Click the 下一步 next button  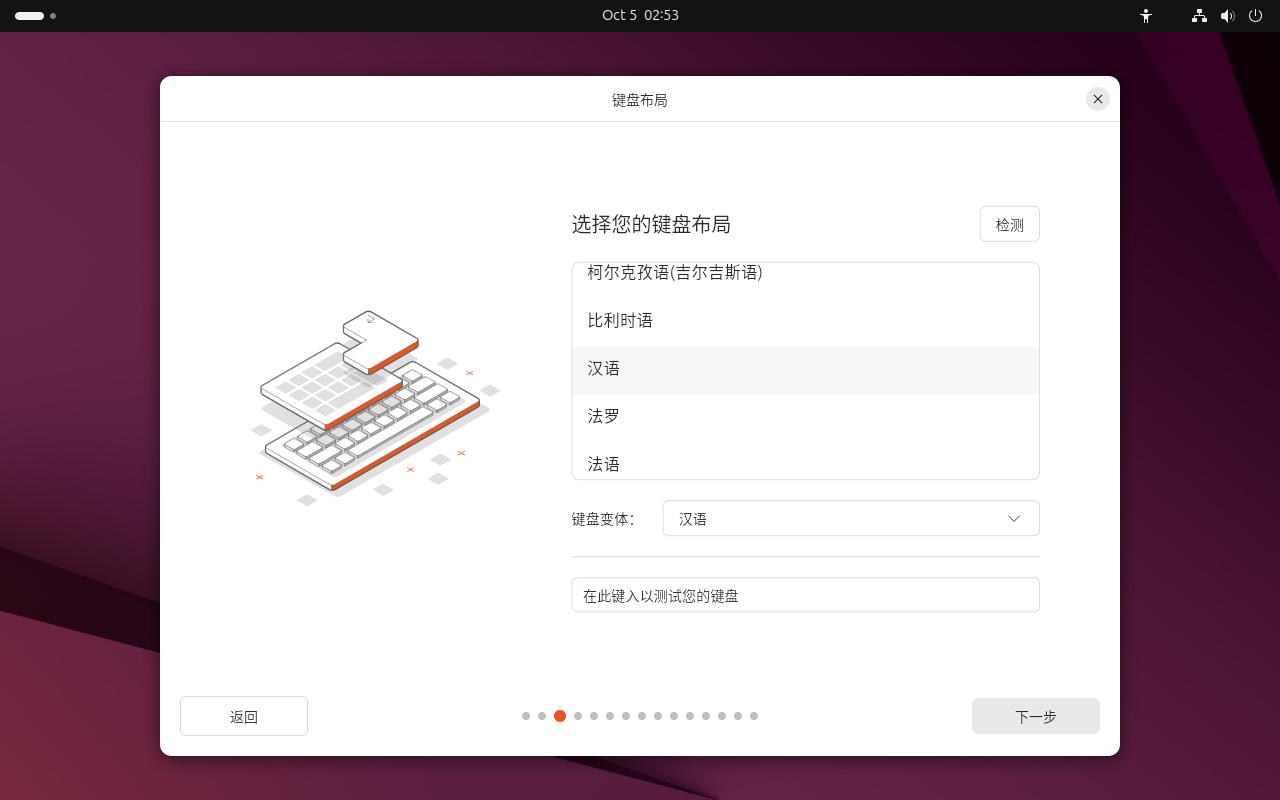tap(1035, 716)
